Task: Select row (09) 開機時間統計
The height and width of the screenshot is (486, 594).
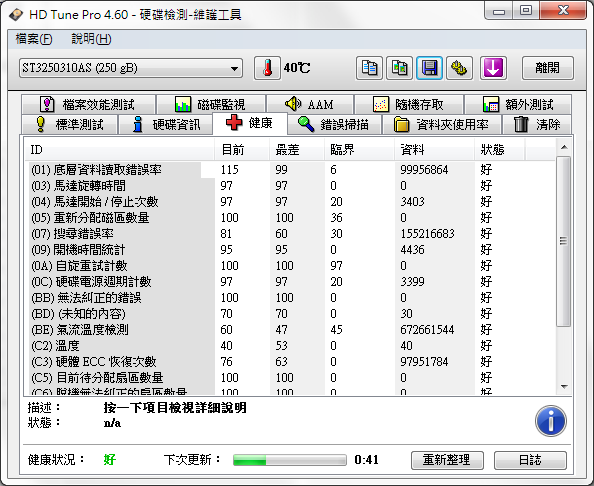Action: tap(290, 250)
